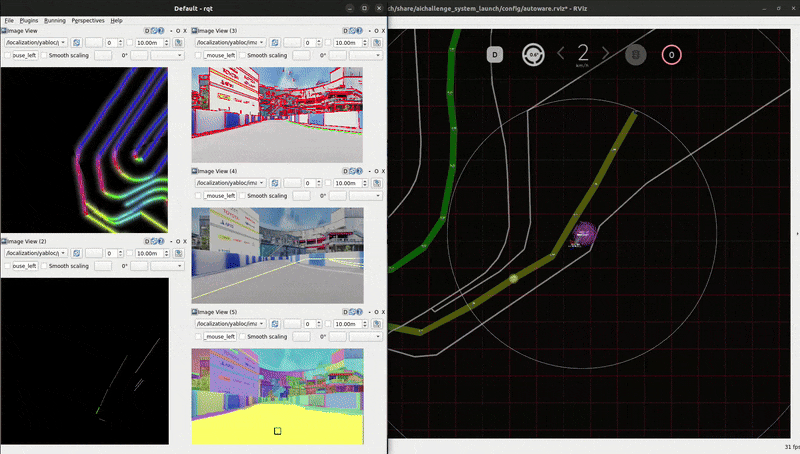
Task: Open topic dropdown in Image View (2)
Action: (x=36, y=254)
